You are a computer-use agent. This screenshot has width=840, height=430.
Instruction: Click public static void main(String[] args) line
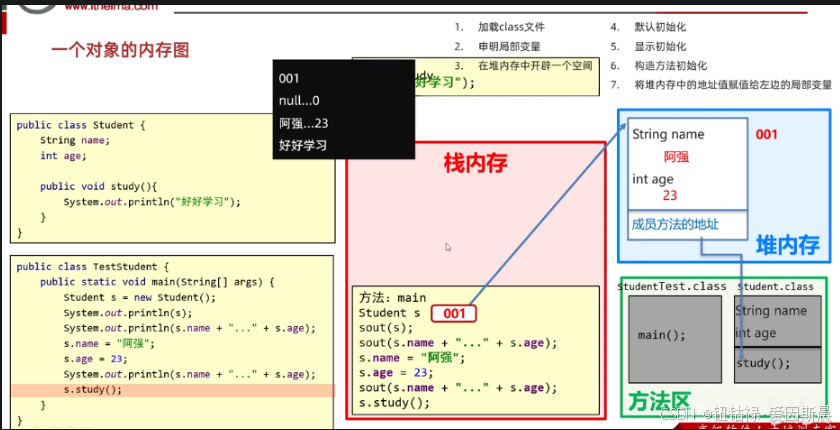click(157, 282)
